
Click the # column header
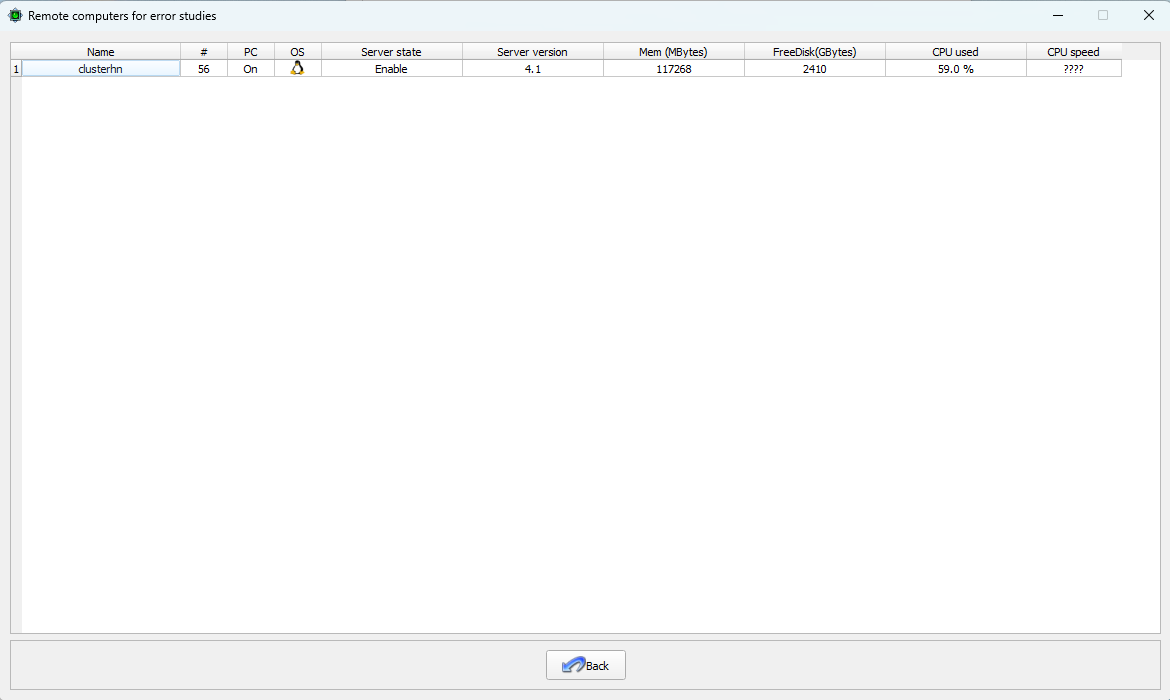(x=204, y=51)
